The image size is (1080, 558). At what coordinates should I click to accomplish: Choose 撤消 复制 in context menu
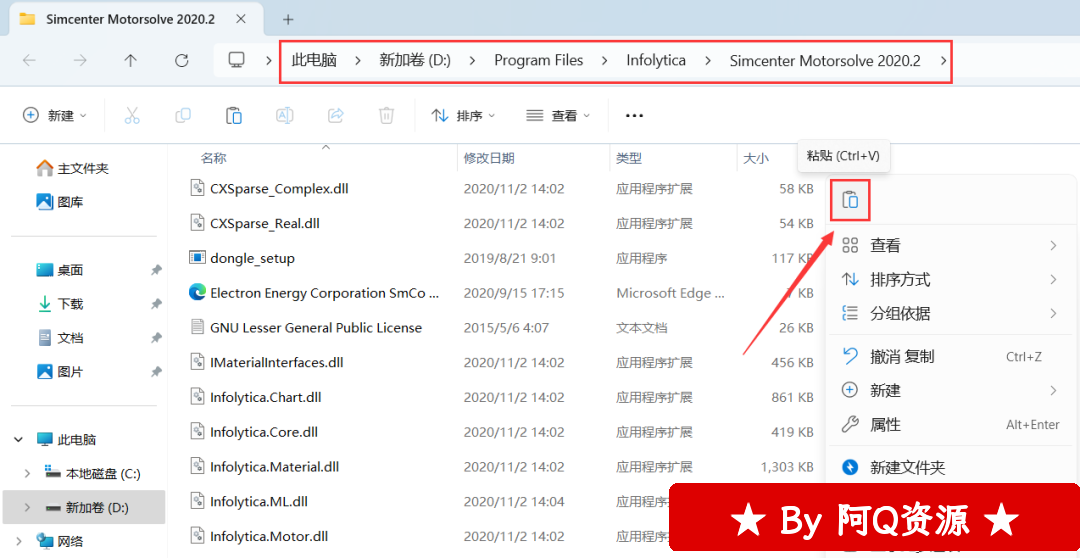click(x=953, y=357)
